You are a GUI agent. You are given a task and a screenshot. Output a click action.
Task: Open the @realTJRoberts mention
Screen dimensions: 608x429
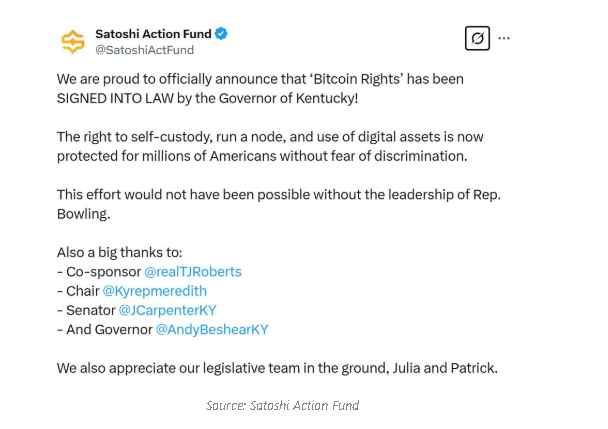coord(193,272)
